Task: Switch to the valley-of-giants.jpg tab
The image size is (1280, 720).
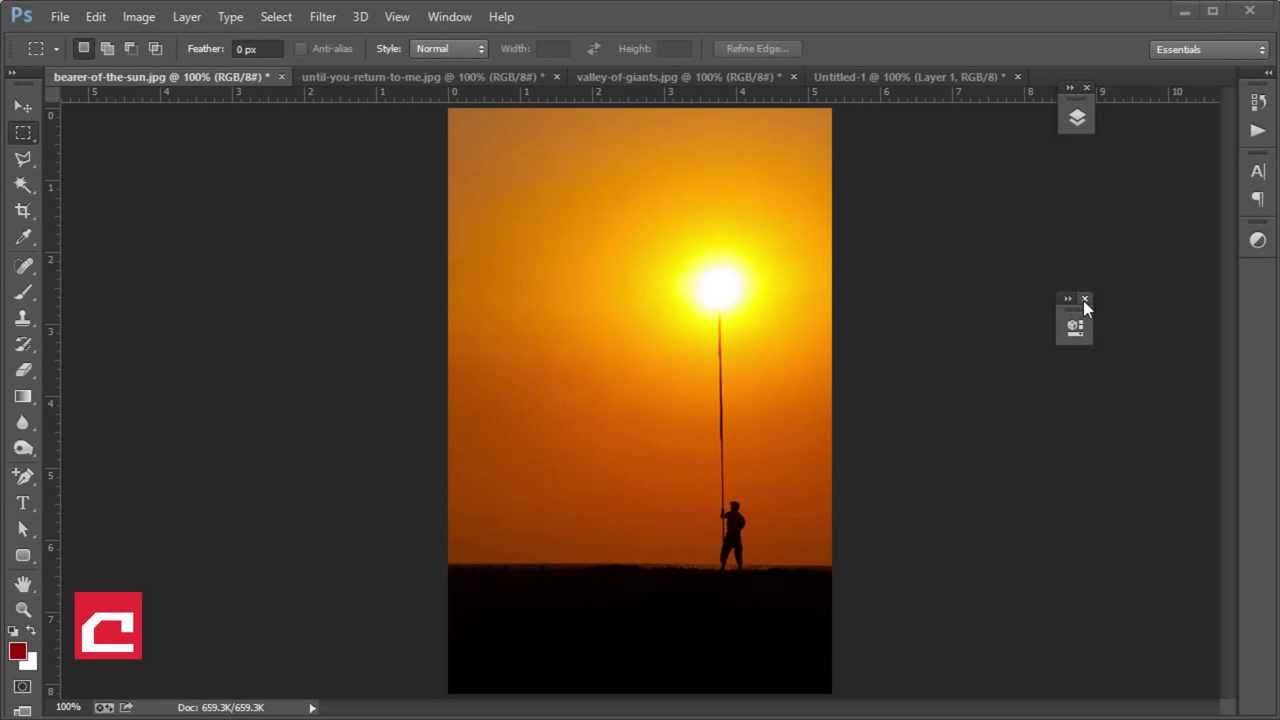Action: coord(678,77)
